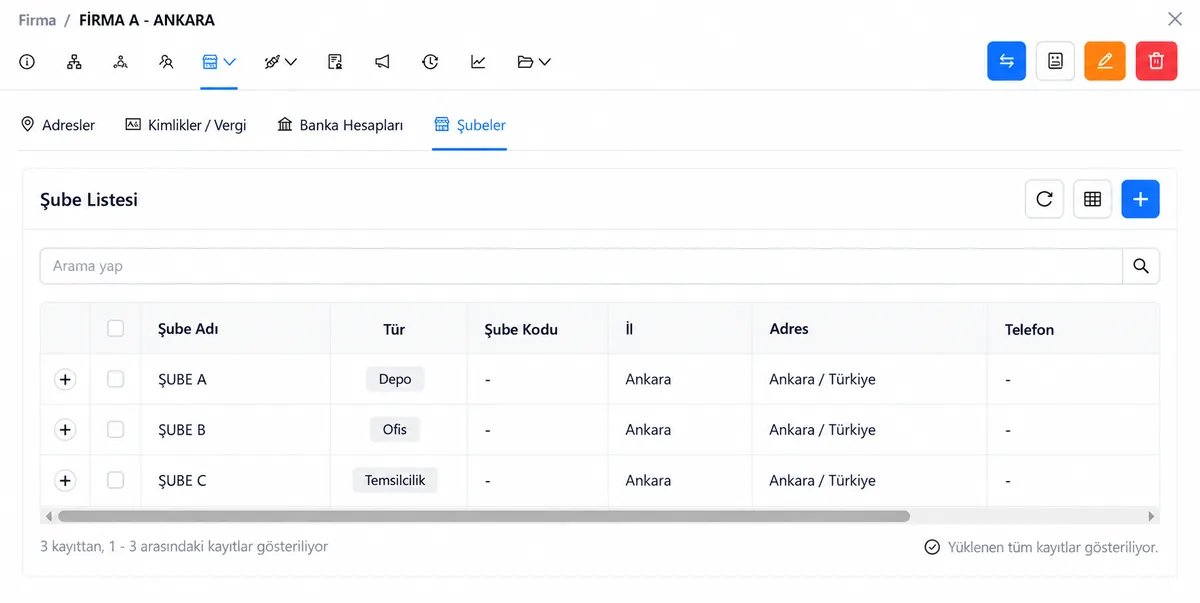
Task: Click the magnifier search button
Action: click(x=1141, y=266)
